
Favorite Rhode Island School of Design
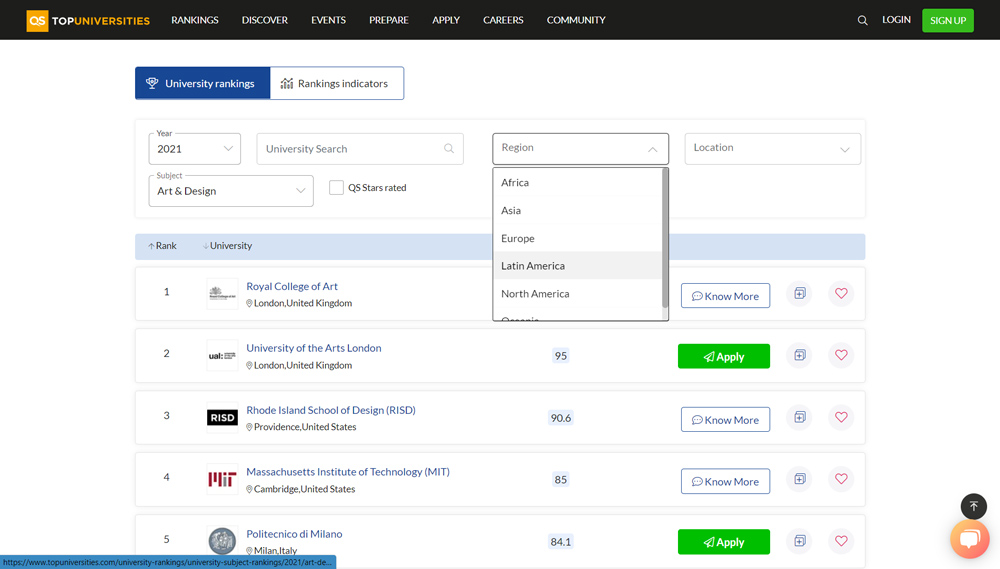841,417
